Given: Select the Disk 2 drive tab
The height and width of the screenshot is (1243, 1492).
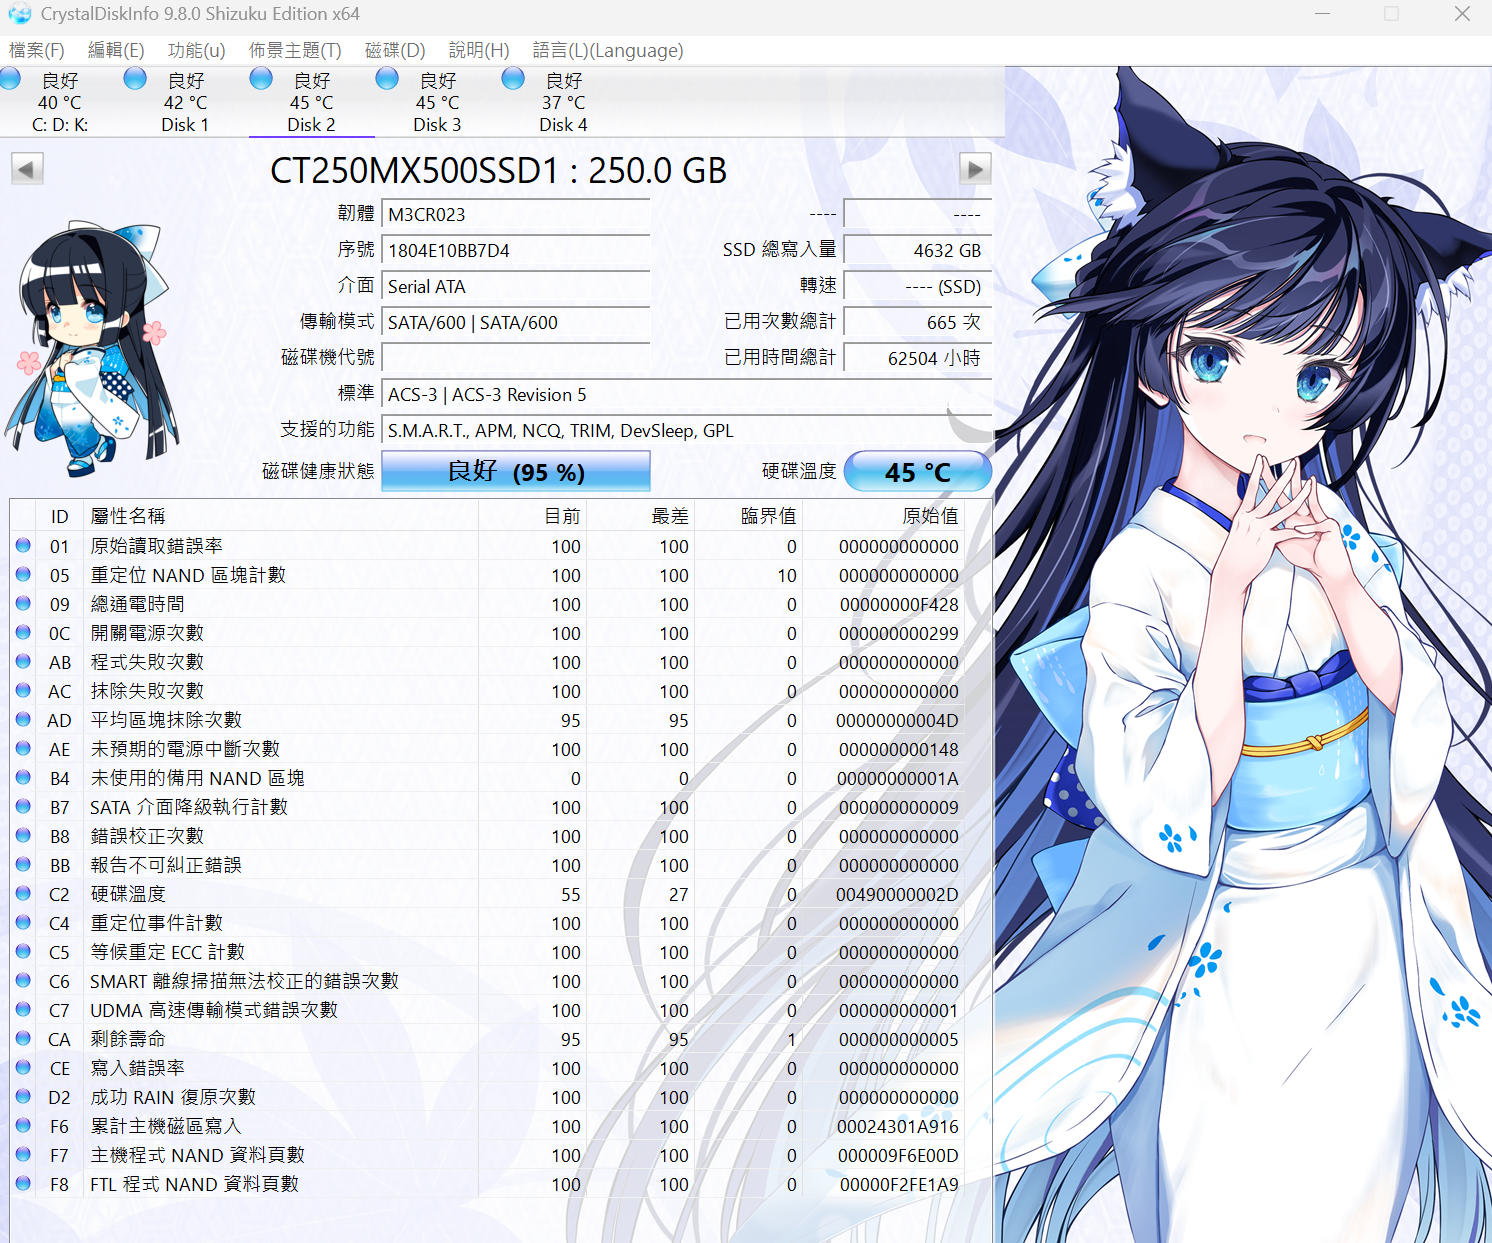Looking at the screenshot, I should coord(311,103).
